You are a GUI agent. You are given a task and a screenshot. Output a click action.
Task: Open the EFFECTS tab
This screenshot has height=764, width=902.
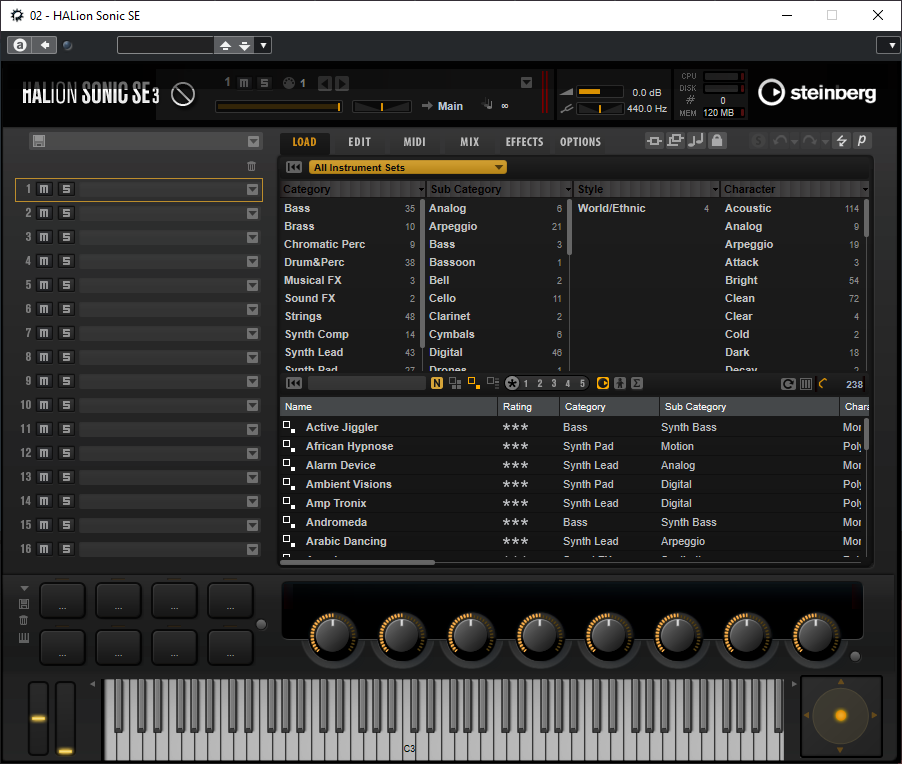[x=524, y=142]
